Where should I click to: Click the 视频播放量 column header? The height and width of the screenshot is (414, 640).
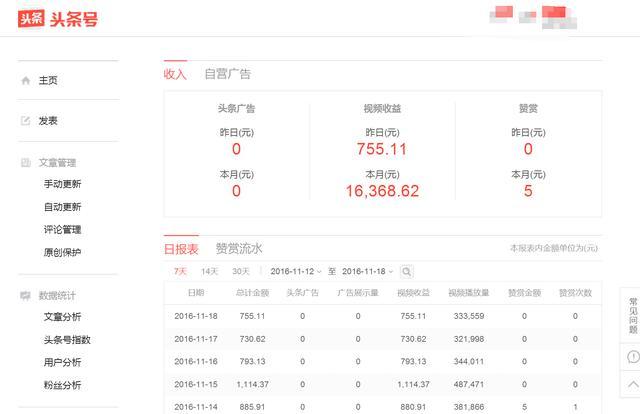(x=469, y=293)
